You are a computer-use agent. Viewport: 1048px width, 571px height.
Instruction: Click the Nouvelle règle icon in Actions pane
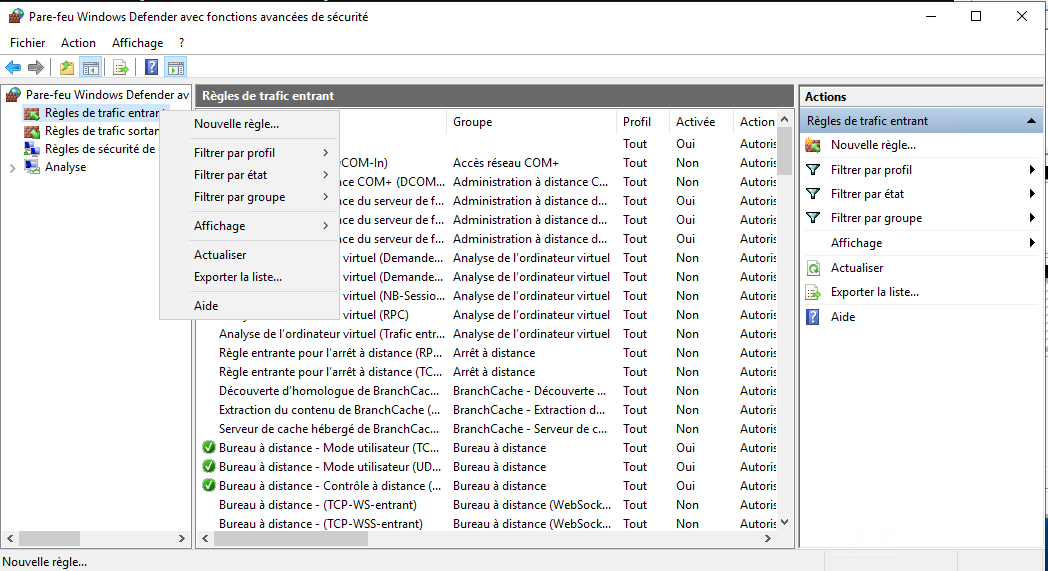click(x=813, y=145)
